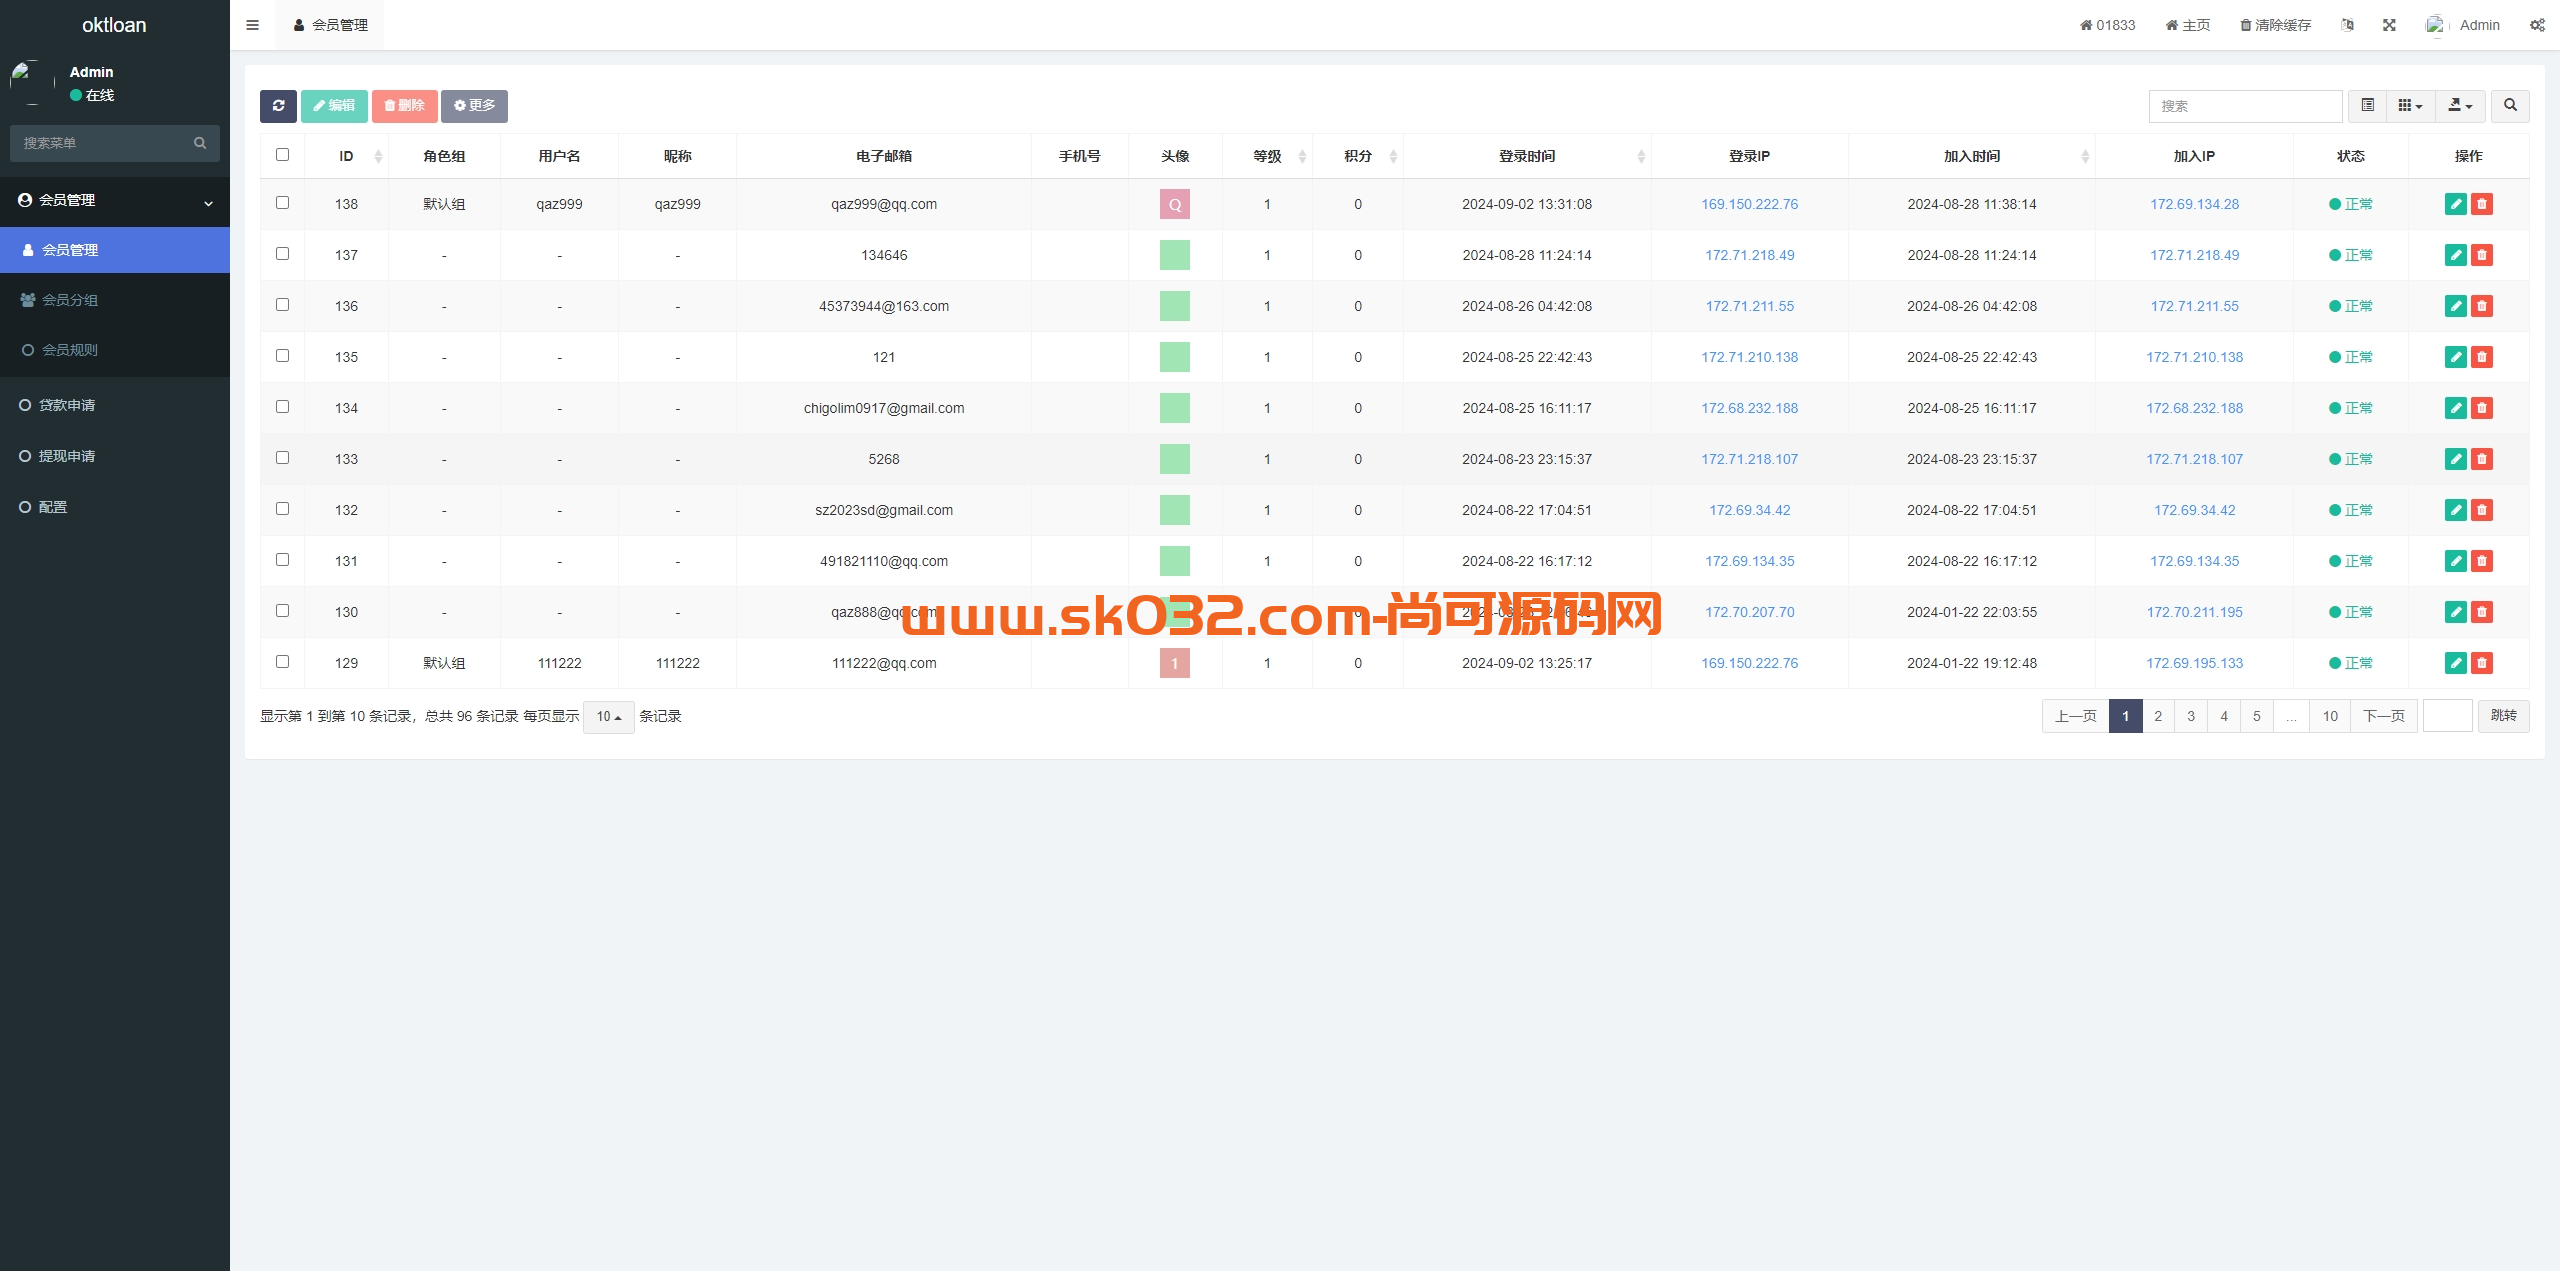
Task: Edit member 129 via pencil icon
Action: 2455,663
